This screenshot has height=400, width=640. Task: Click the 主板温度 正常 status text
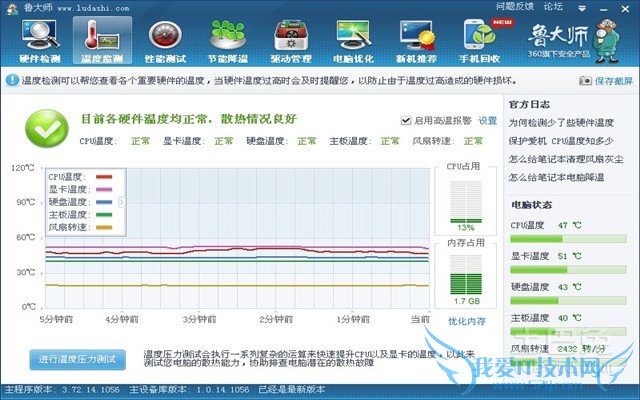390,141
